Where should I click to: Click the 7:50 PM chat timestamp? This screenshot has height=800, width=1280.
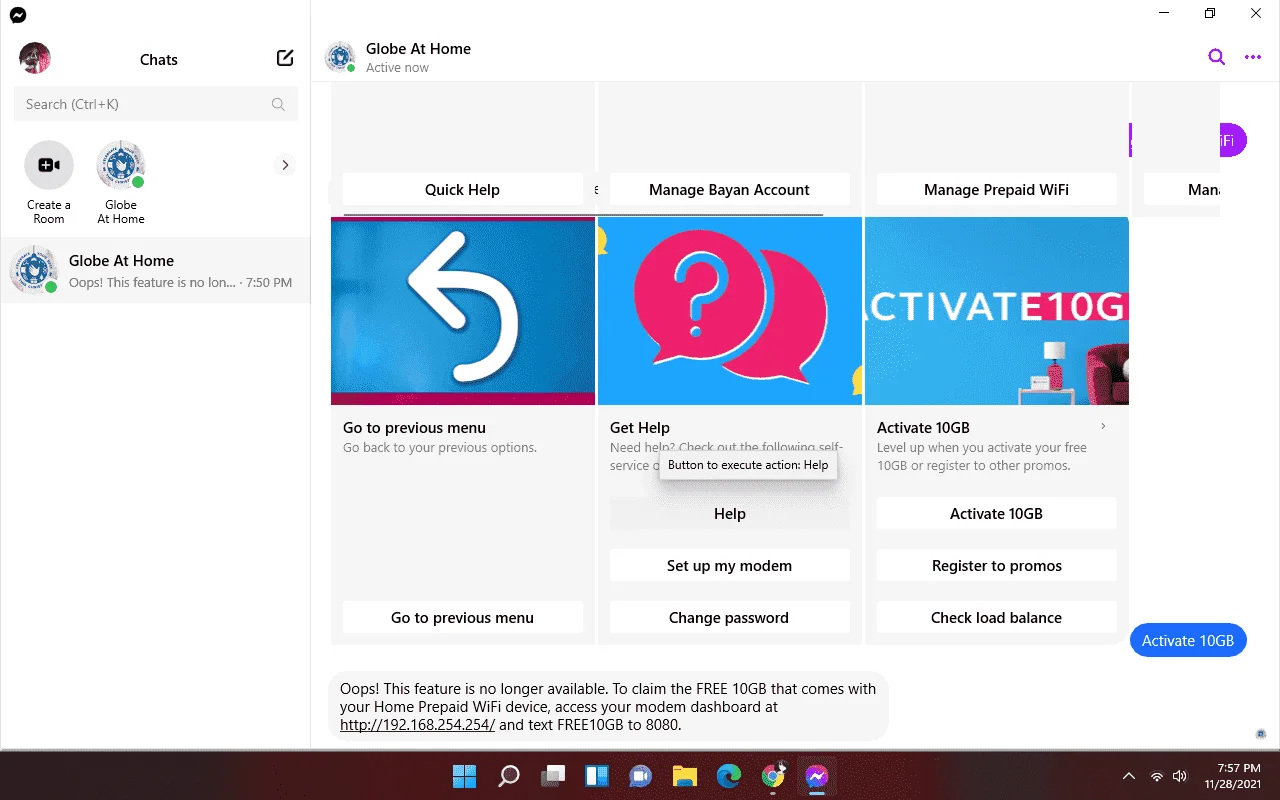(x=269, y=283)
